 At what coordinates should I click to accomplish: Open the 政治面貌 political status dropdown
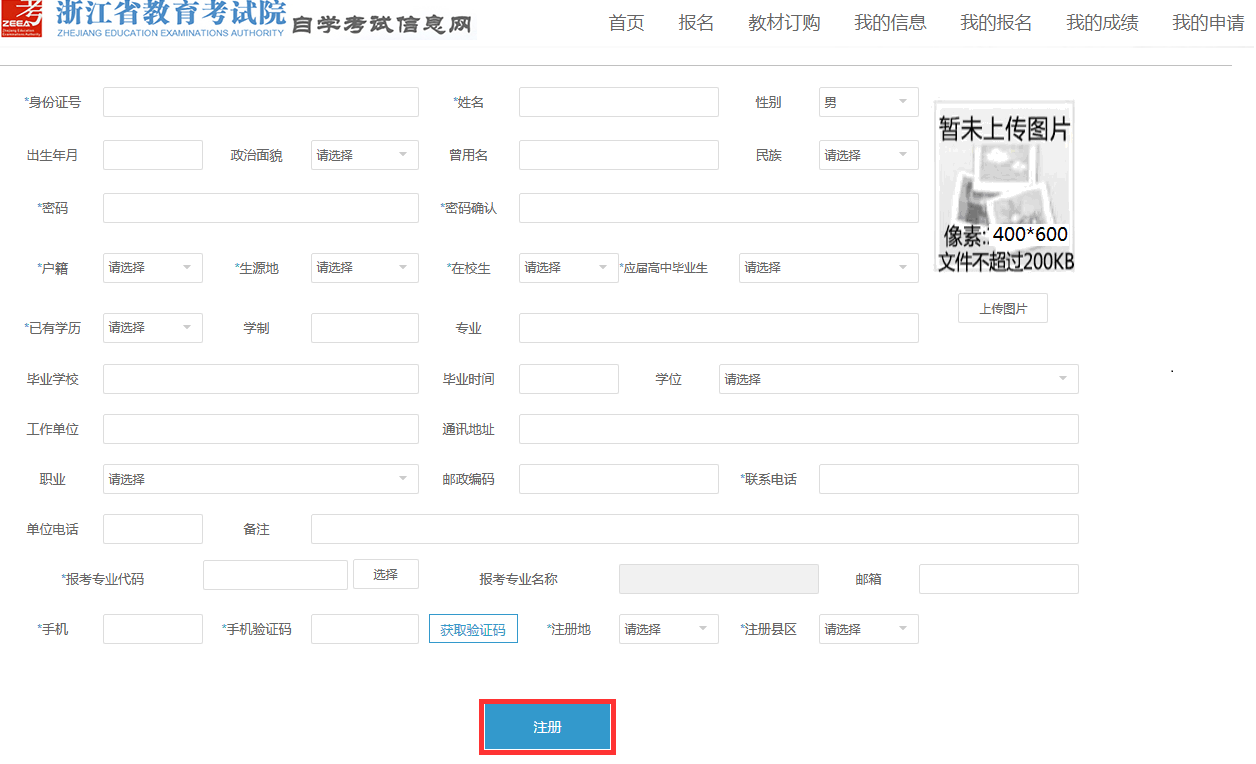click(364, 154)
